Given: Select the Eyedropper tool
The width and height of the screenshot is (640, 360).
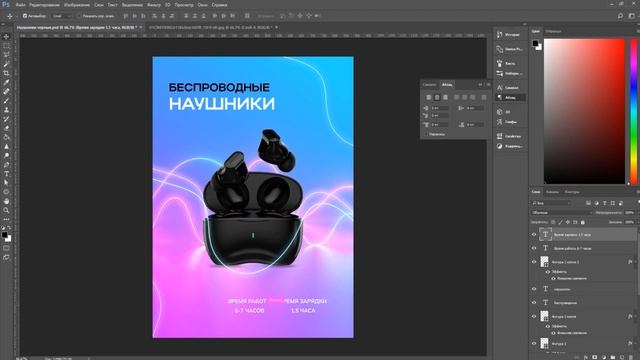Looking at the screenshot, I should click(x=6, y=82).
